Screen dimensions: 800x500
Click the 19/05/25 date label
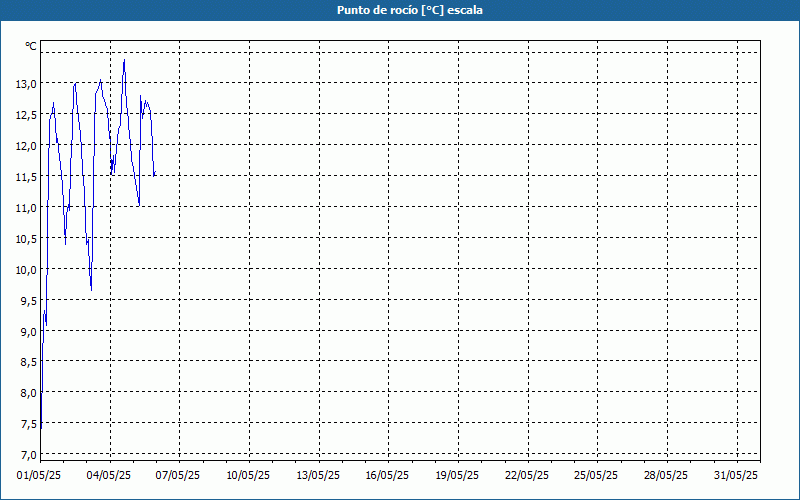coord(458,475)
